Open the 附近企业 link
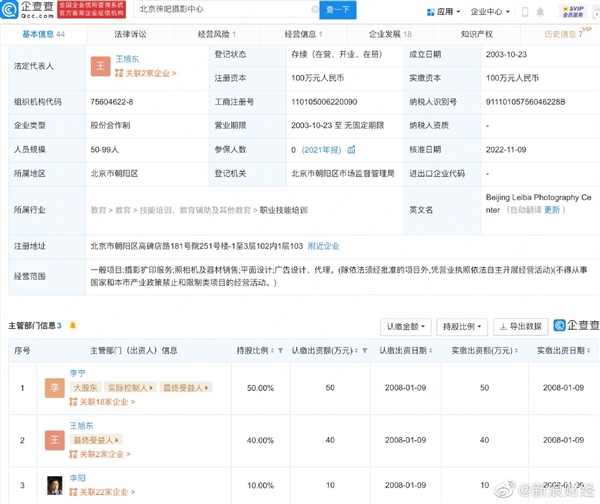 click(x=323, y=246)
